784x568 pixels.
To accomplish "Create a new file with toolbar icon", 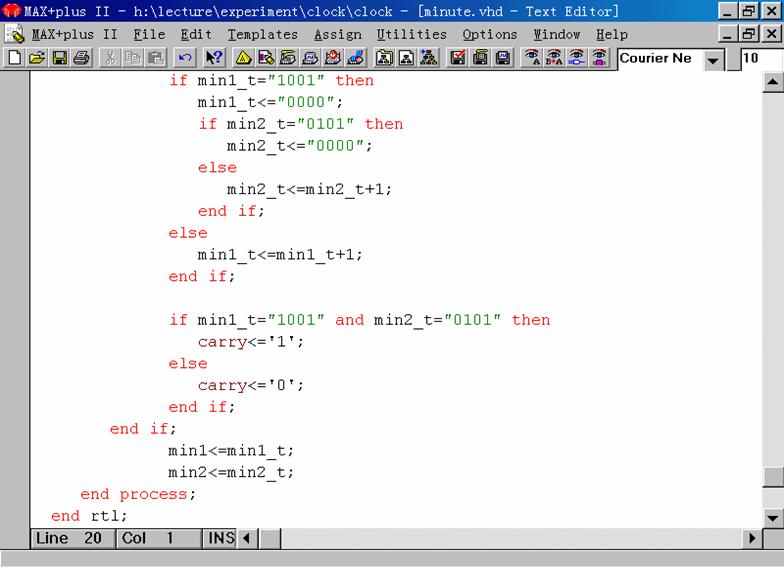I will 14,58.
